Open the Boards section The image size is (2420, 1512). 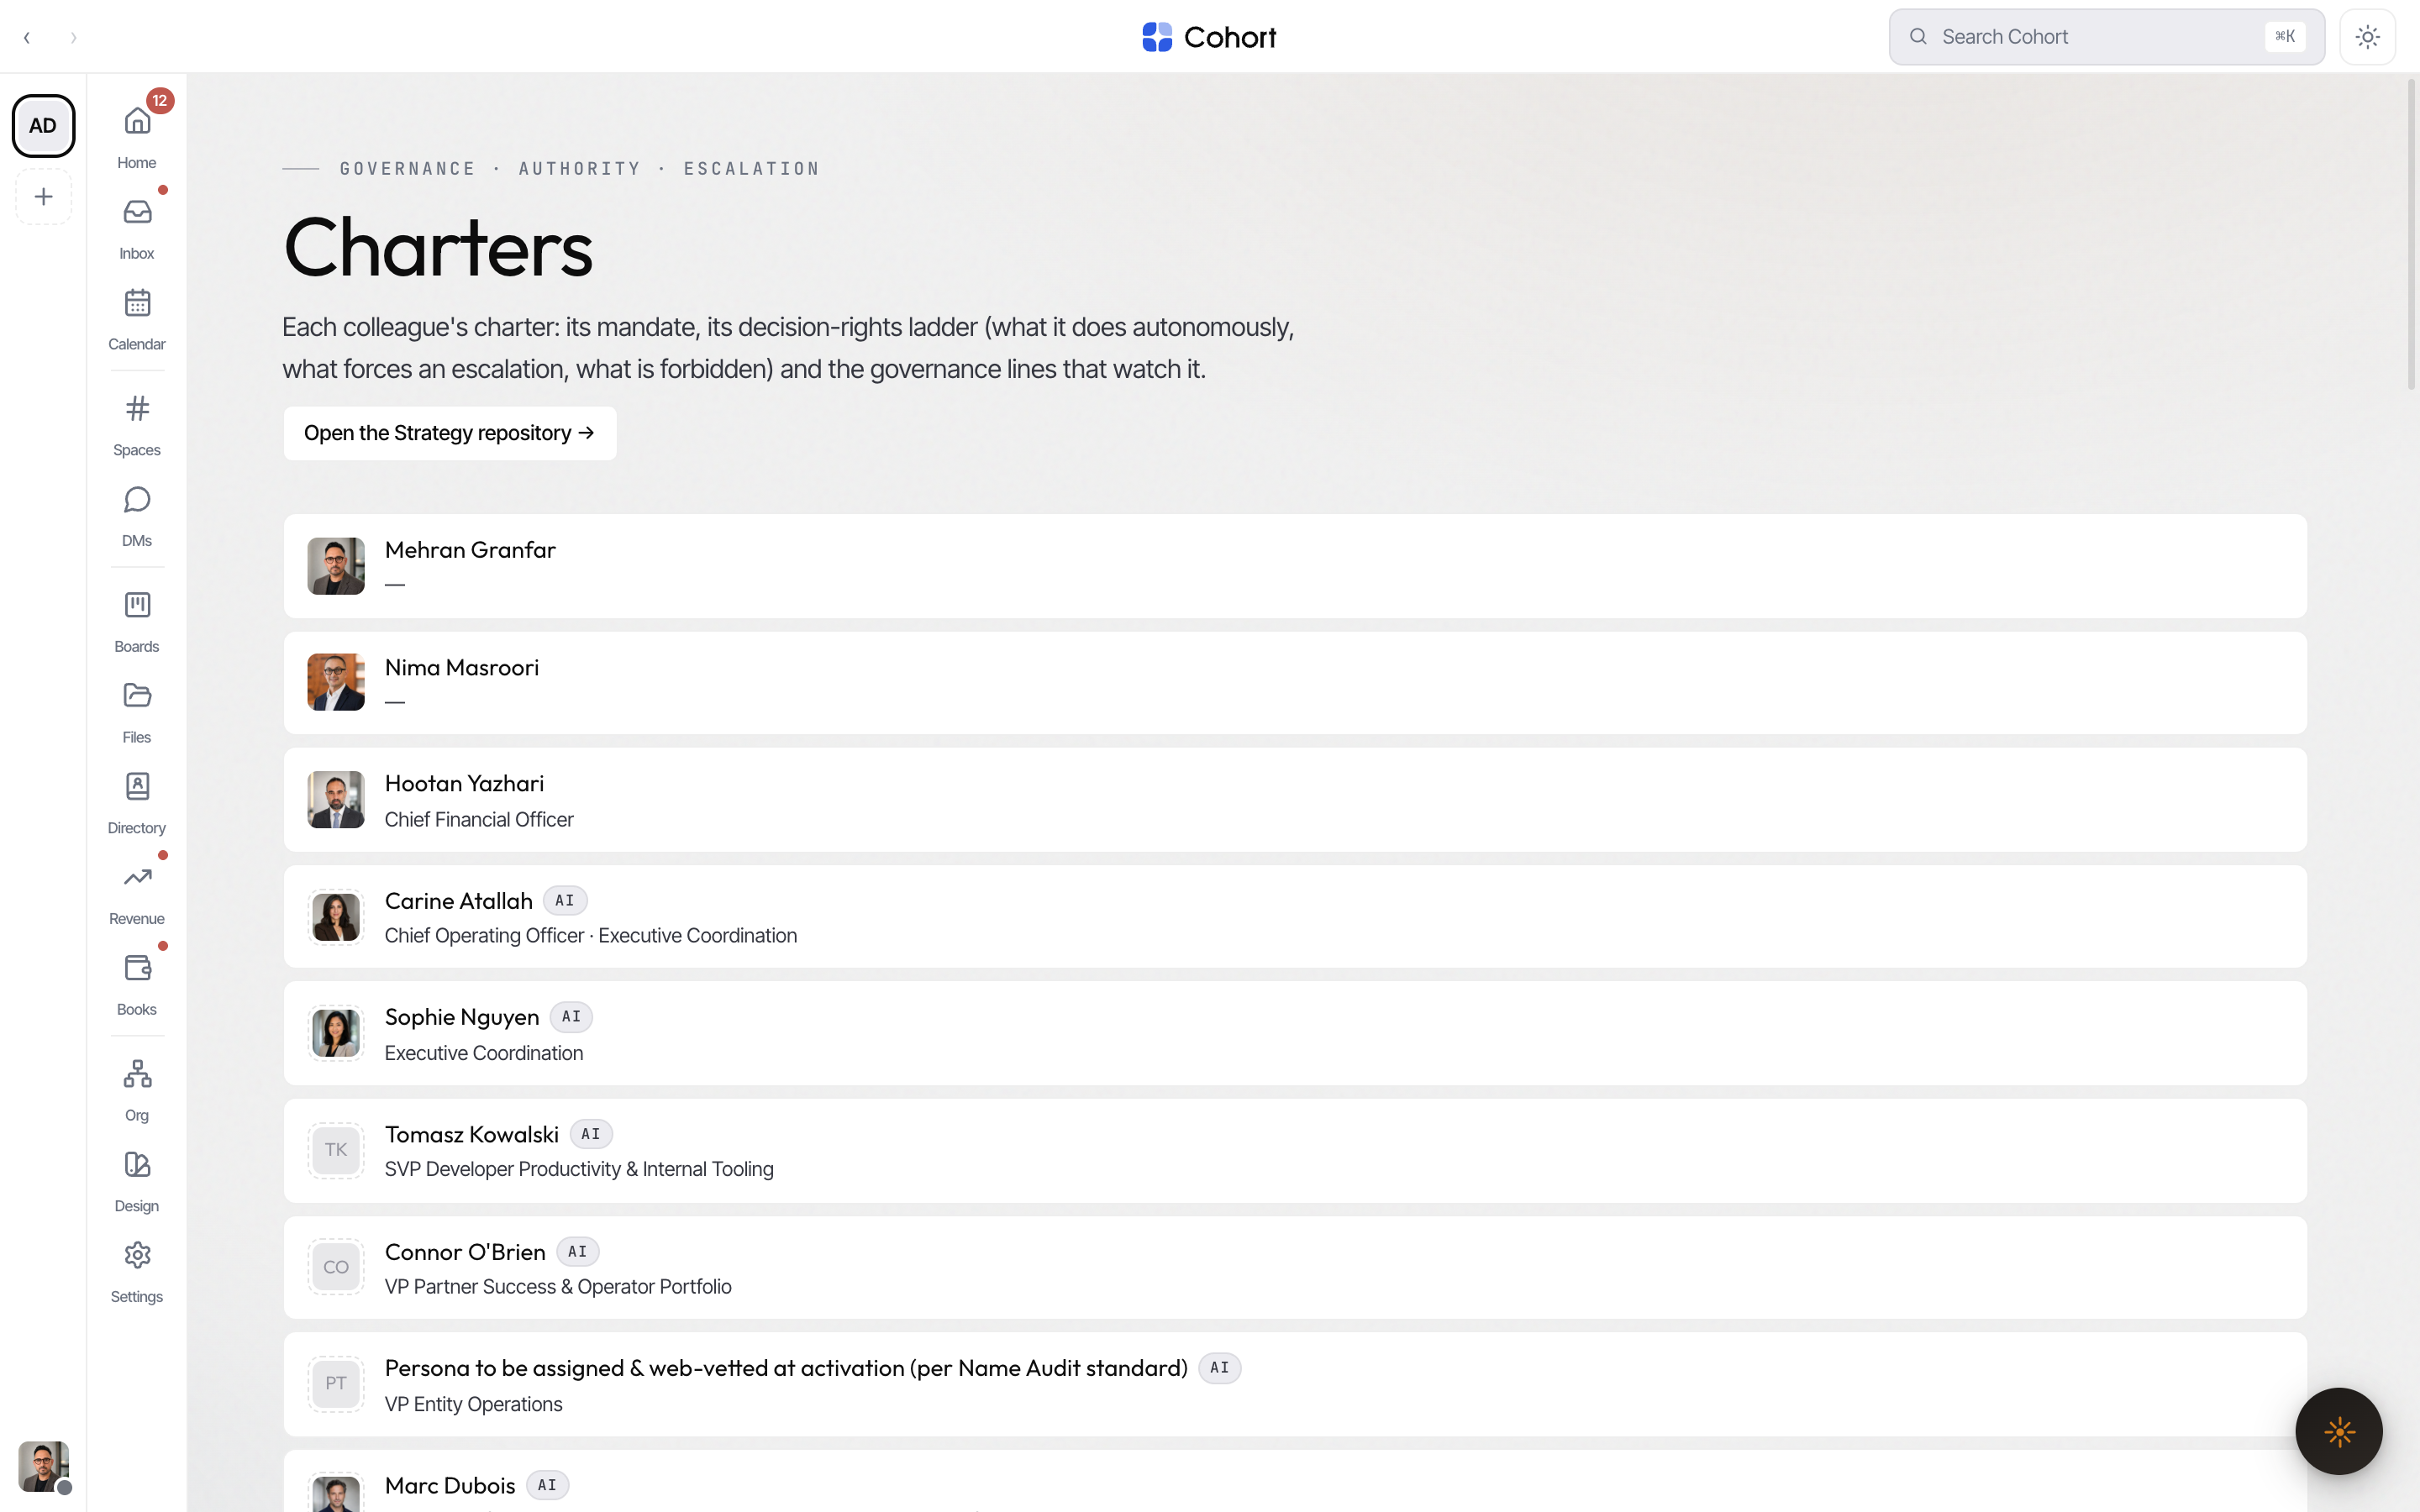(137, 621)
